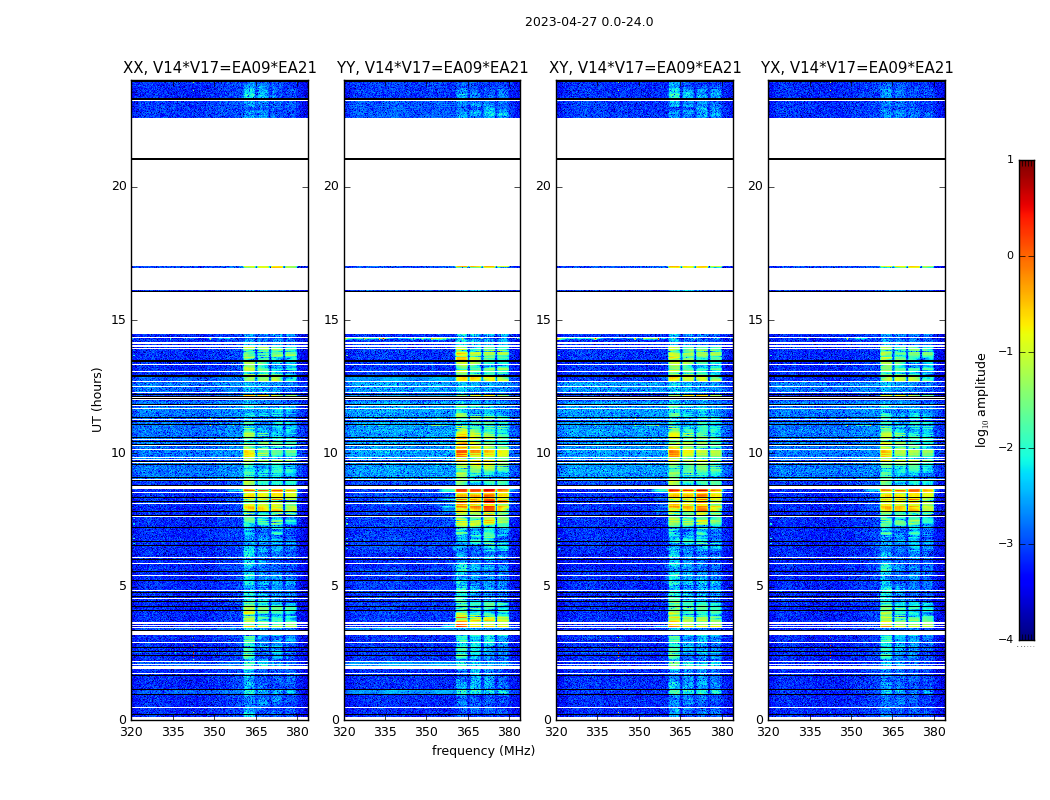This screenshot has width=1050, height=800.
Task: Click the YX polarization panel title
Action: 857,68
